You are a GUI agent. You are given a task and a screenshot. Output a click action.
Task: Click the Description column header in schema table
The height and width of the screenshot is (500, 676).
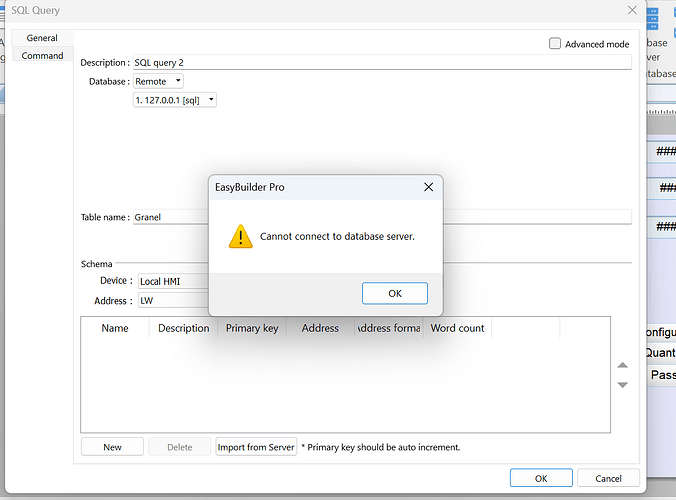(184, 328)
